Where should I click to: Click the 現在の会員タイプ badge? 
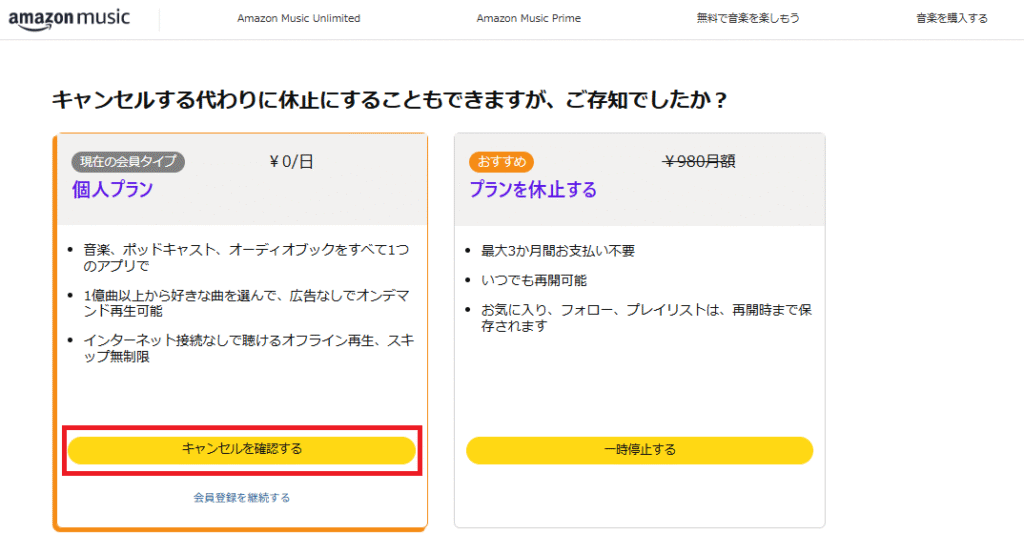[x=128, y=161]
